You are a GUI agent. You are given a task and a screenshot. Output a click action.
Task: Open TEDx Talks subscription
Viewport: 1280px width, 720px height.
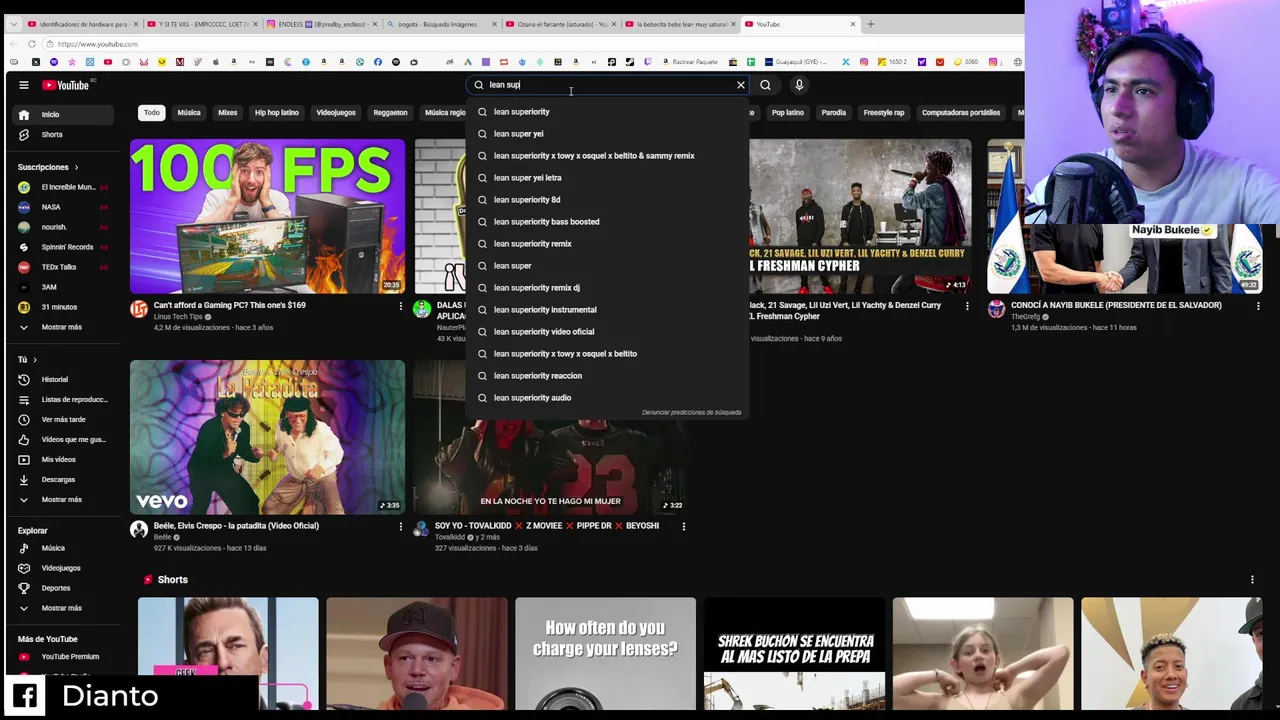pos(60,267)
